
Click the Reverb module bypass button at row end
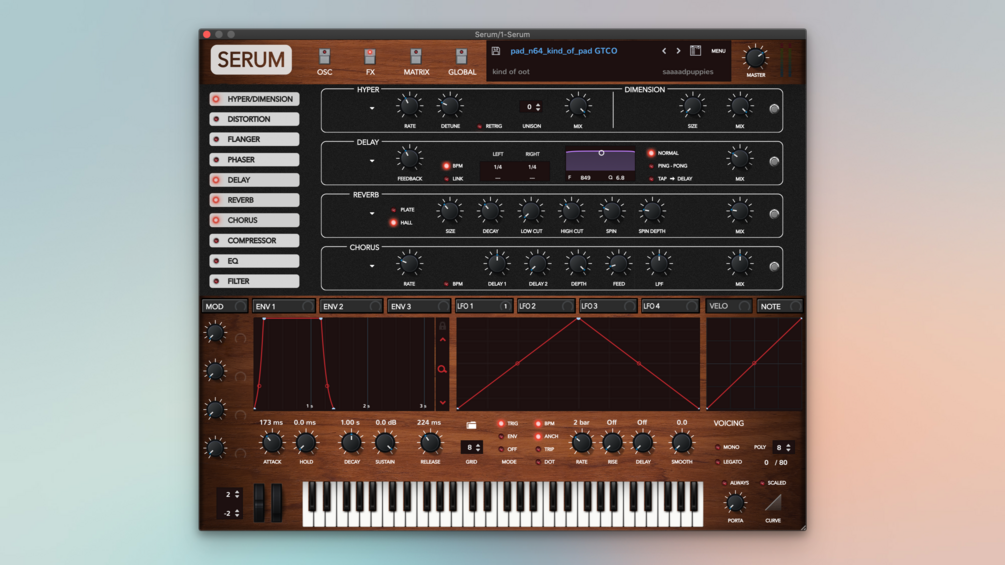pyautogui.click(x=774, y=214)
